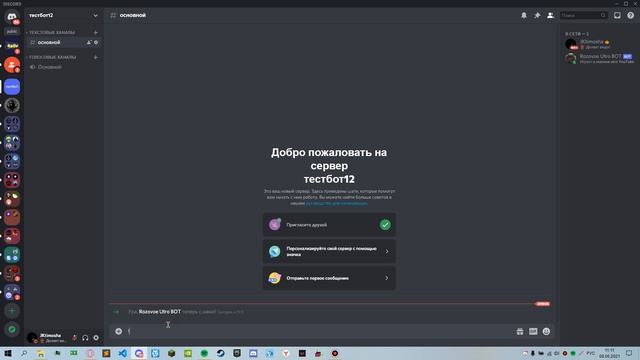Click the first member with crown in member list
This screenshot has height=360, width=640.
599,44
